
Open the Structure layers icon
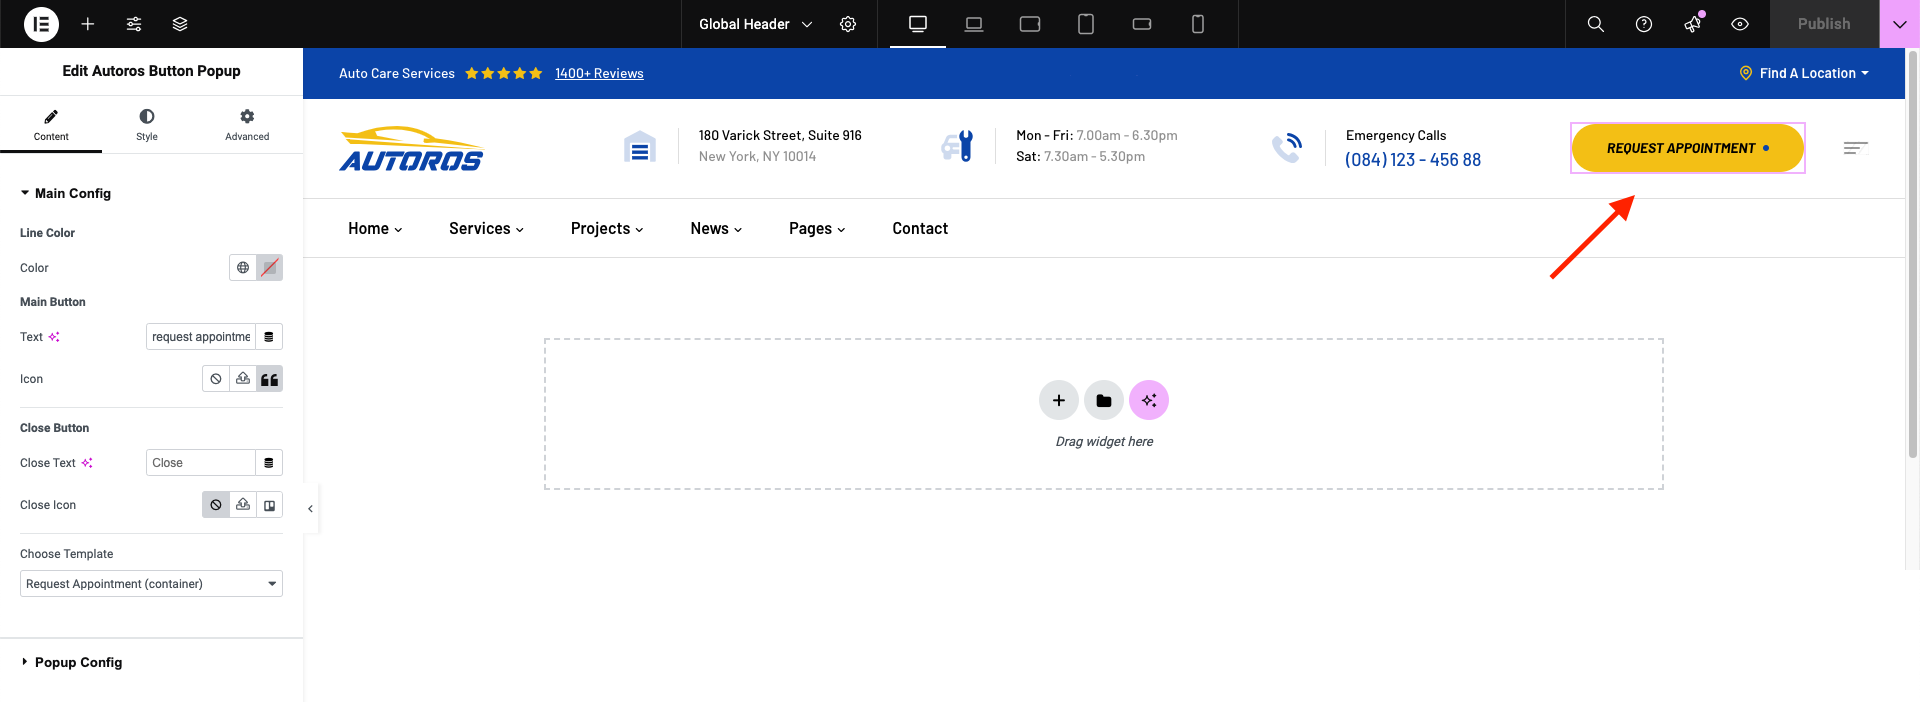(x=180, y=24)
